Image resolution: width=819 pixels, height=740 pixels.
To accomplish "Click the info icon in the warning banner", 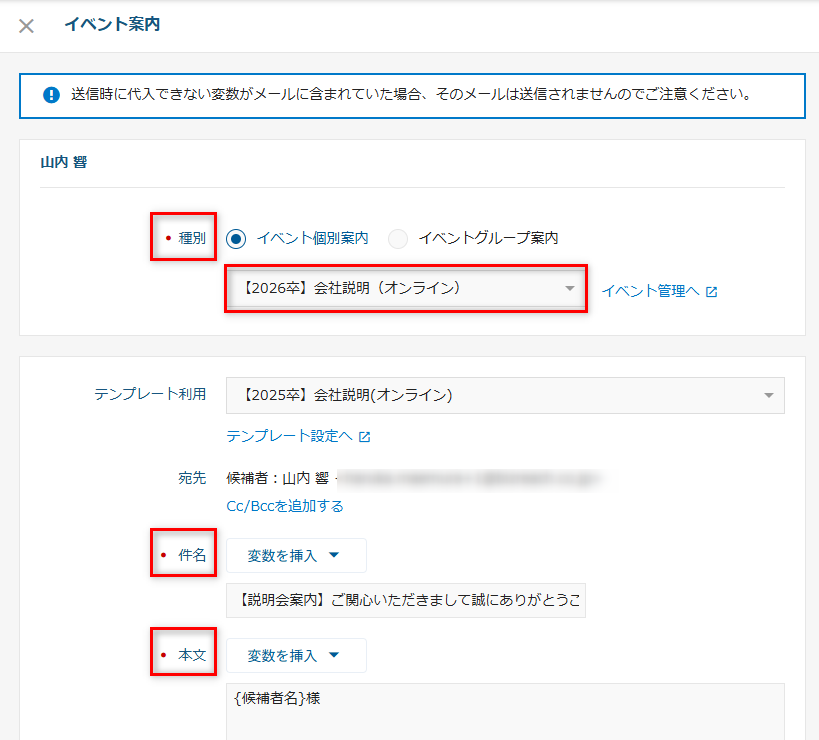I will coord(51,96).
